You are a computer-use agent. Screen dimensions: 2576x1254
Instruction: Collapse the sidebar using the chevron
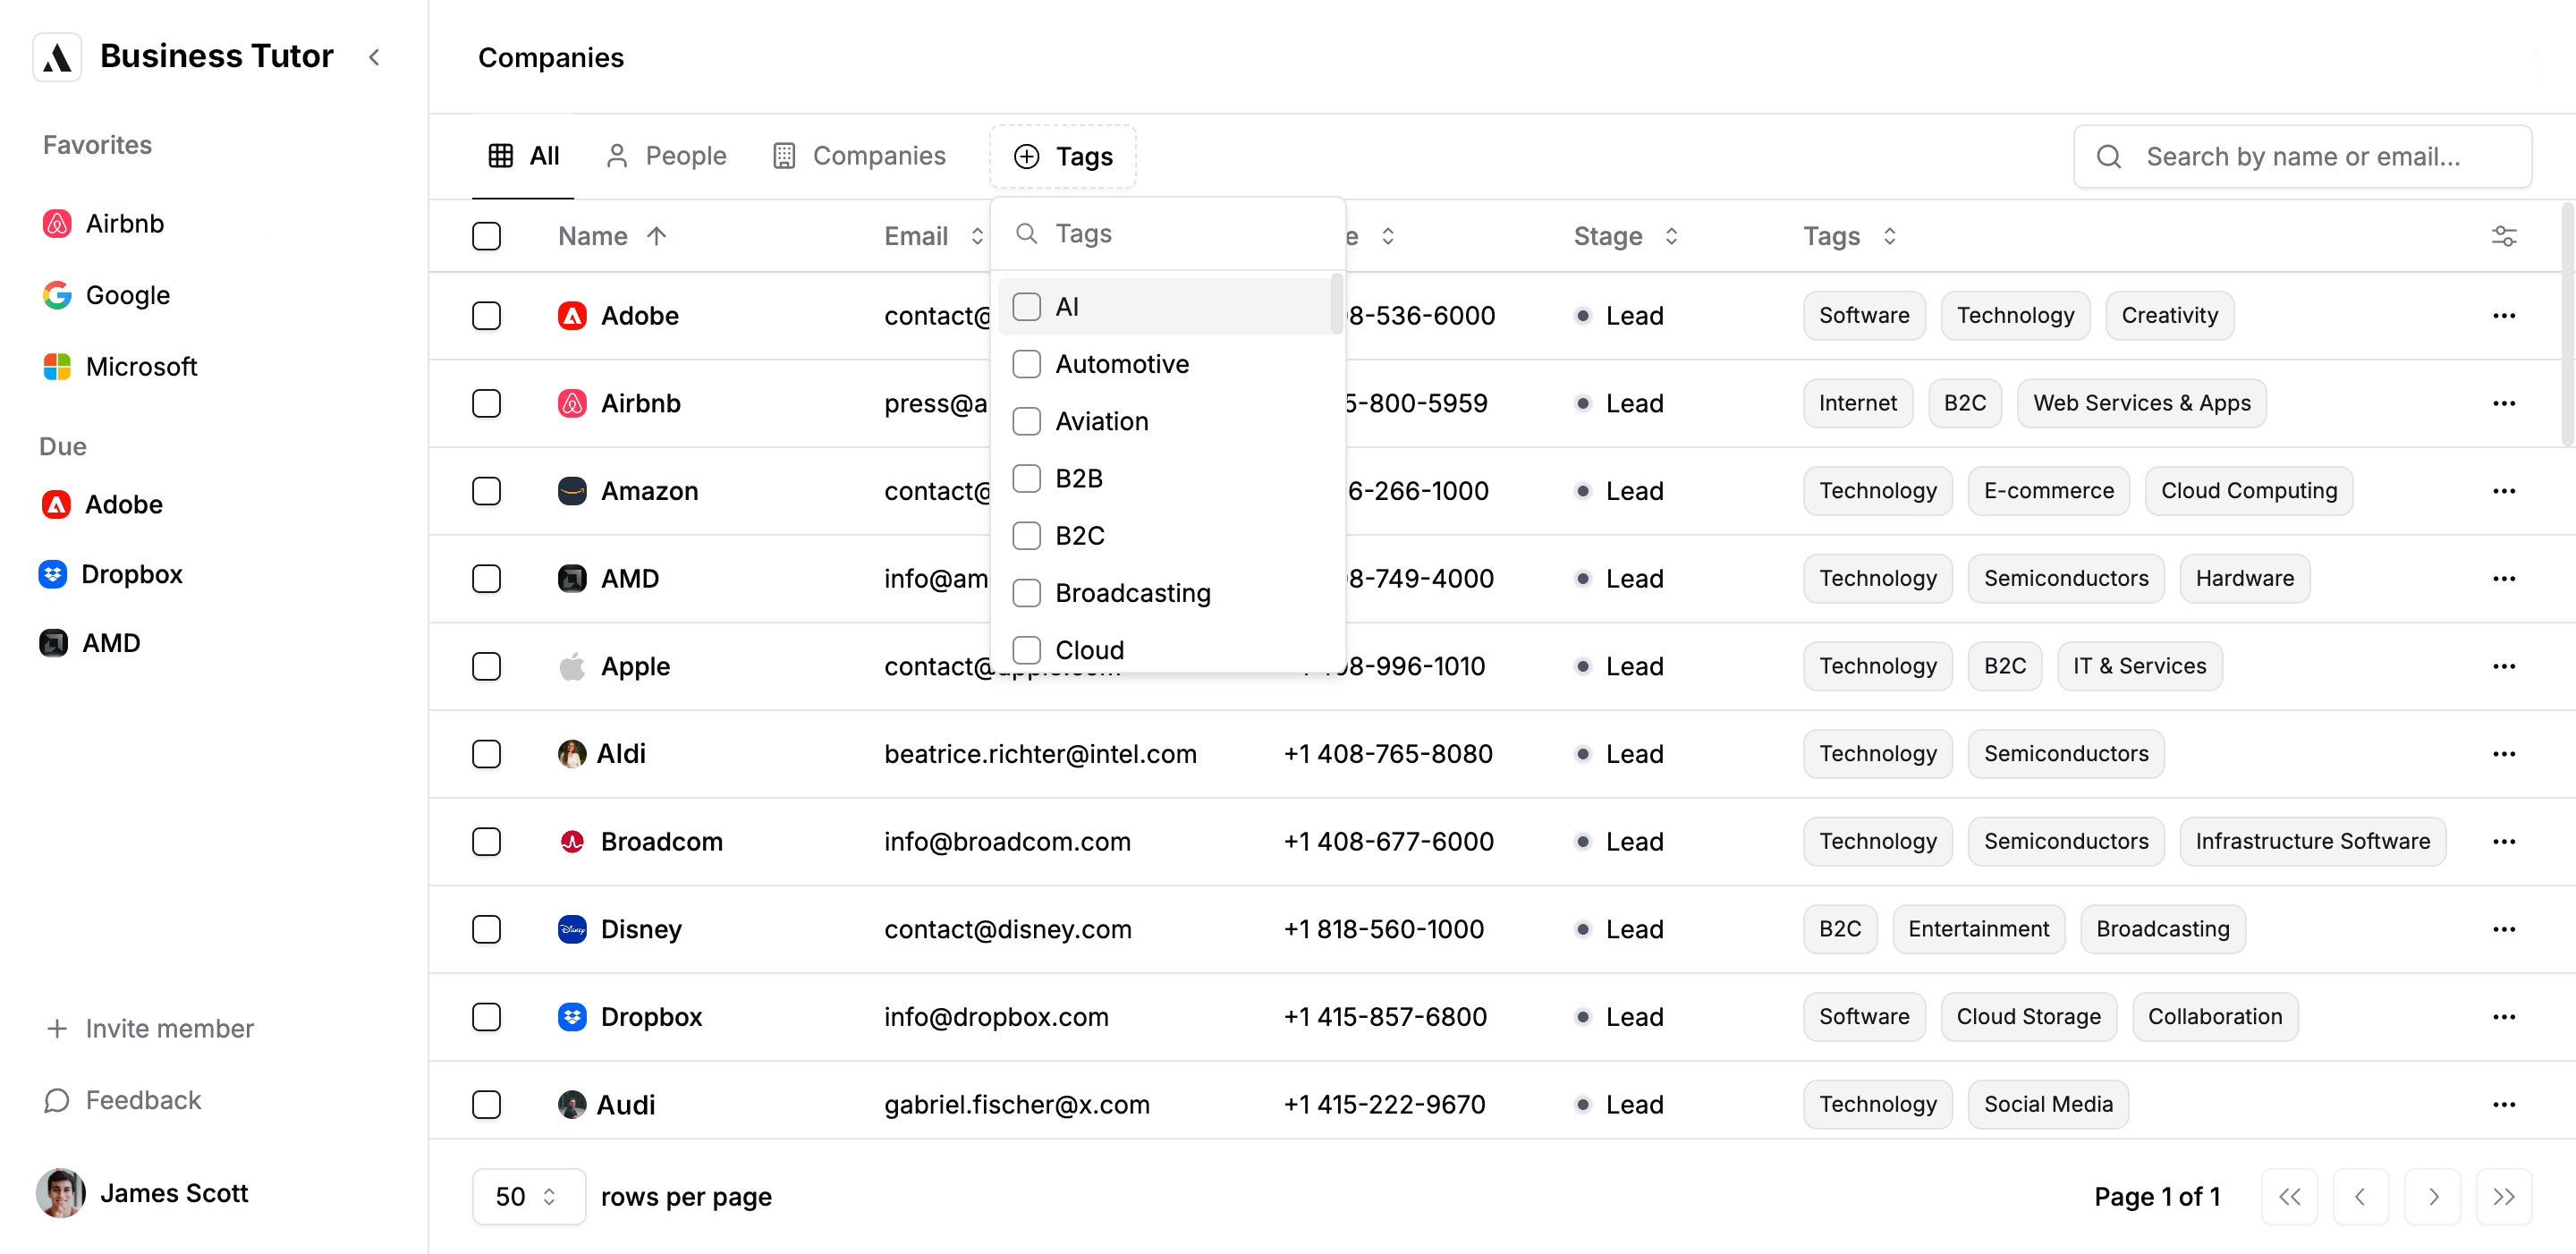[374, 57]
